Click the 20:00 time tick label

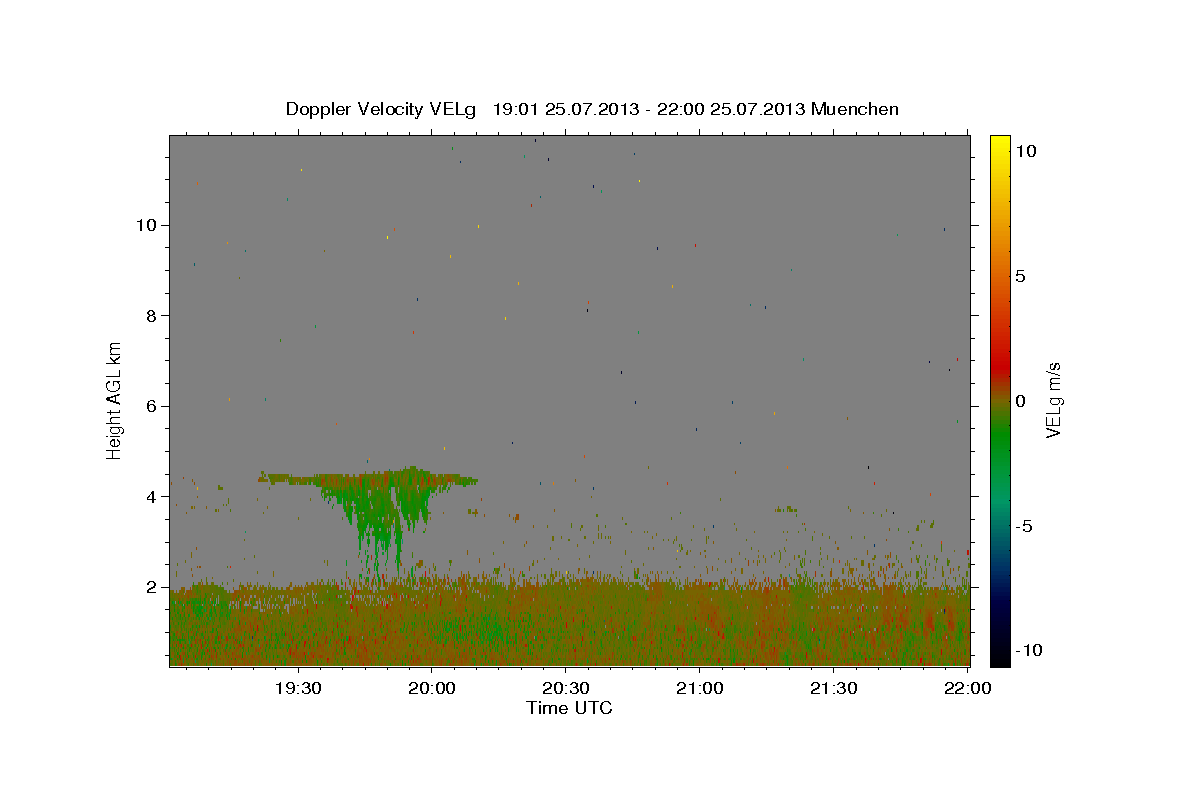pyautogui.click(x=431, y=688)
